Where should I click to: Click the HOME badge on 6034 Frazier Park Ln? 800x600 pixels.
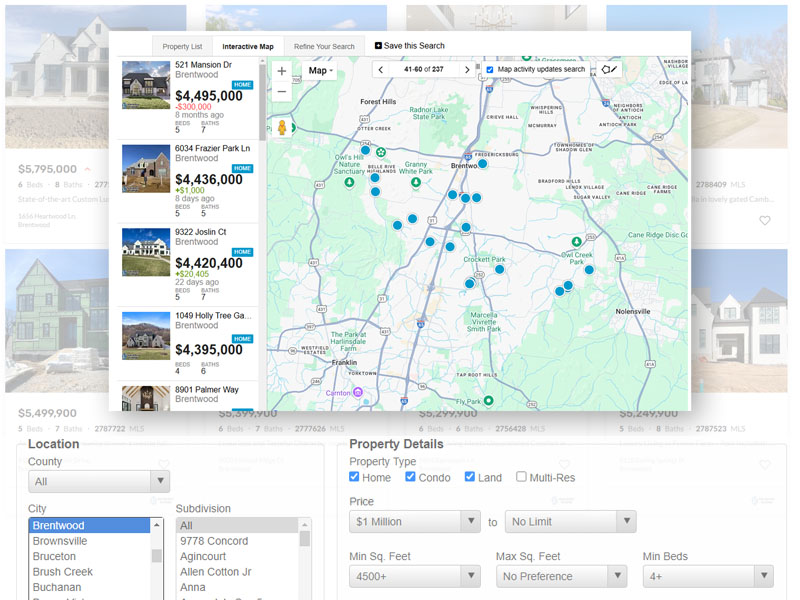click(242, 168)
